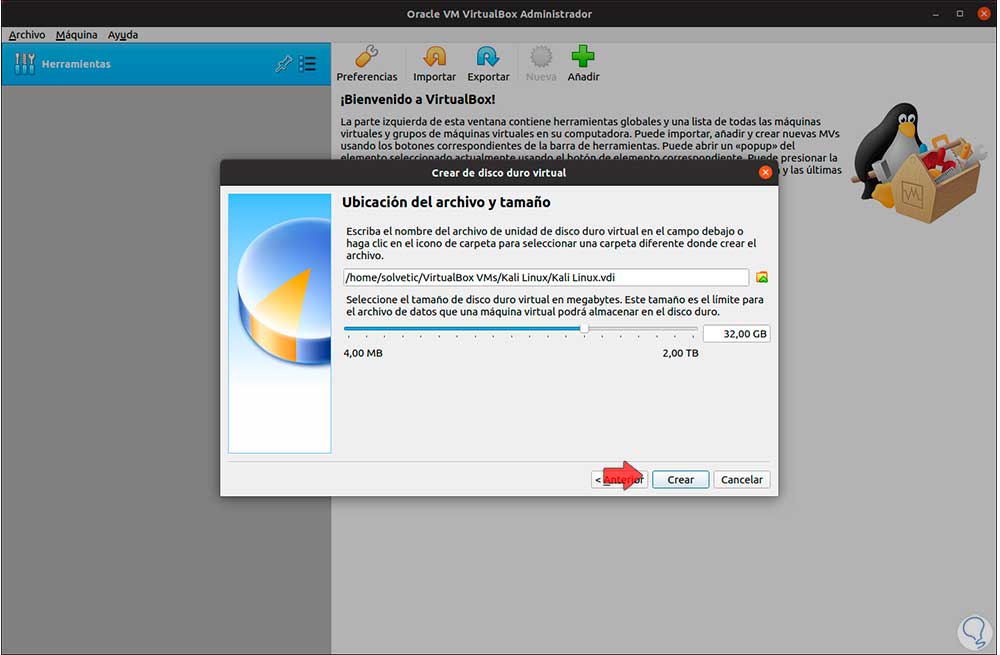Image resolution: width=1000 pixels, height=655 pixels.
Task: Click the pin icon in Herramientas row
Action: pos(284,64)
